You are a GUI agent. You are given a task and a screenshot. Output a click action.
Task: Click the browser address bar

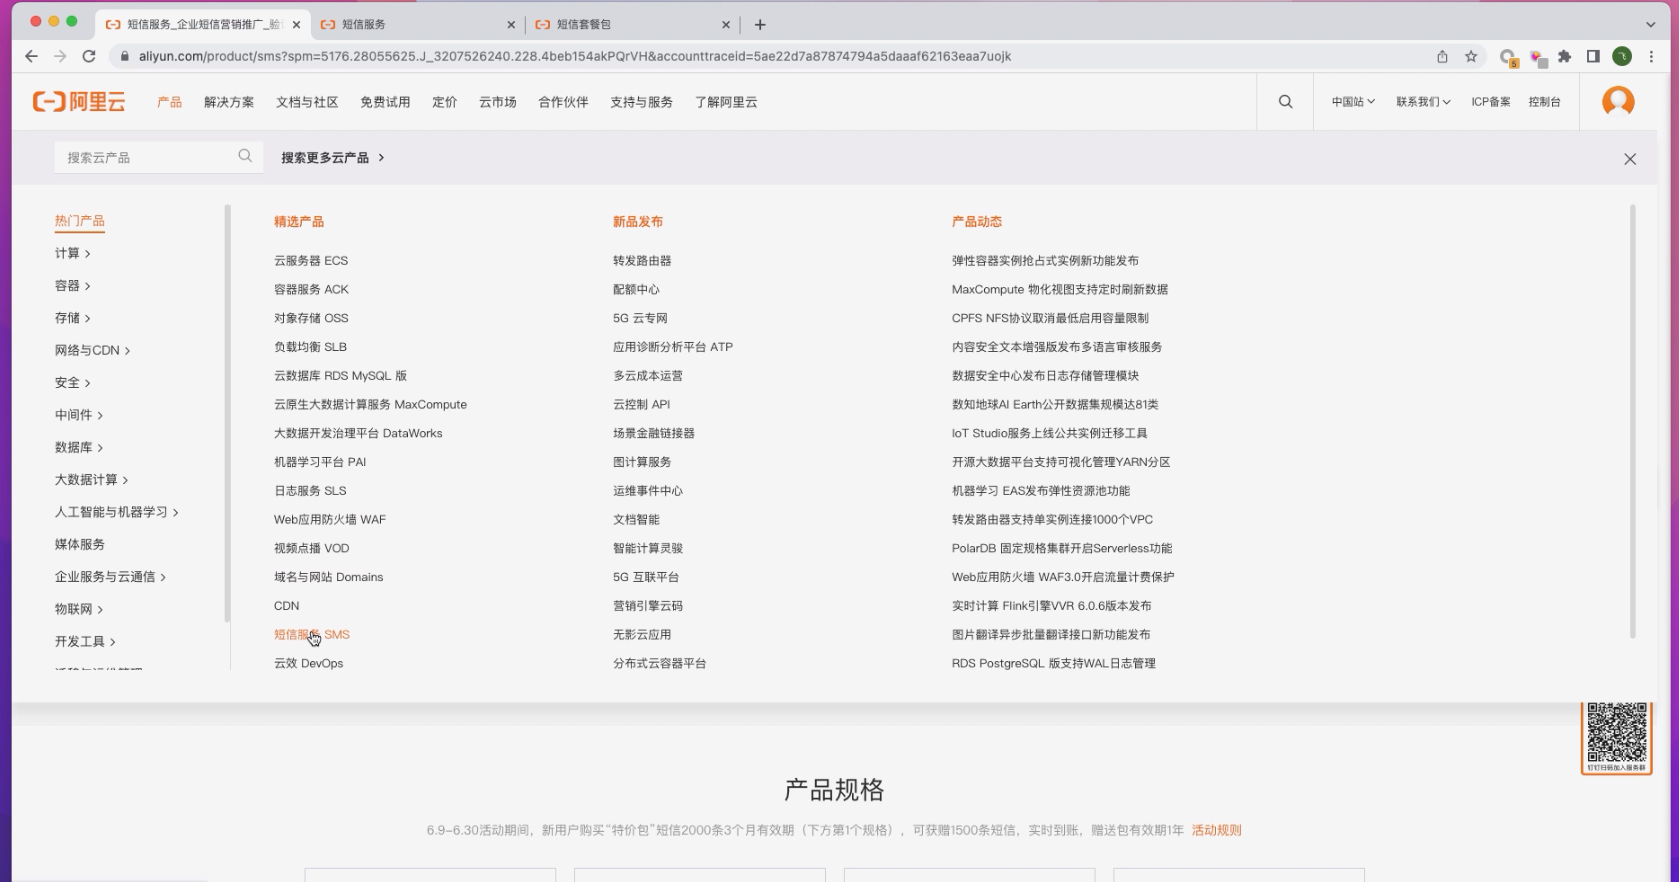pos(770,56)
